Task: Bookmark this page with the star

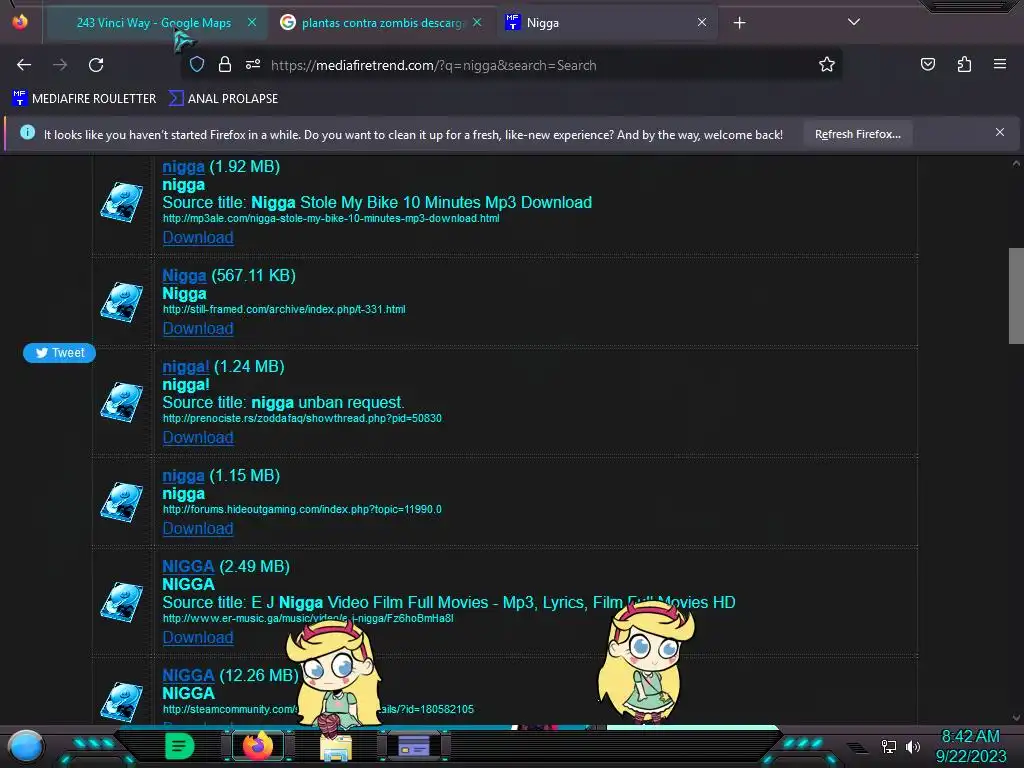Action: (x=827, y=64)
